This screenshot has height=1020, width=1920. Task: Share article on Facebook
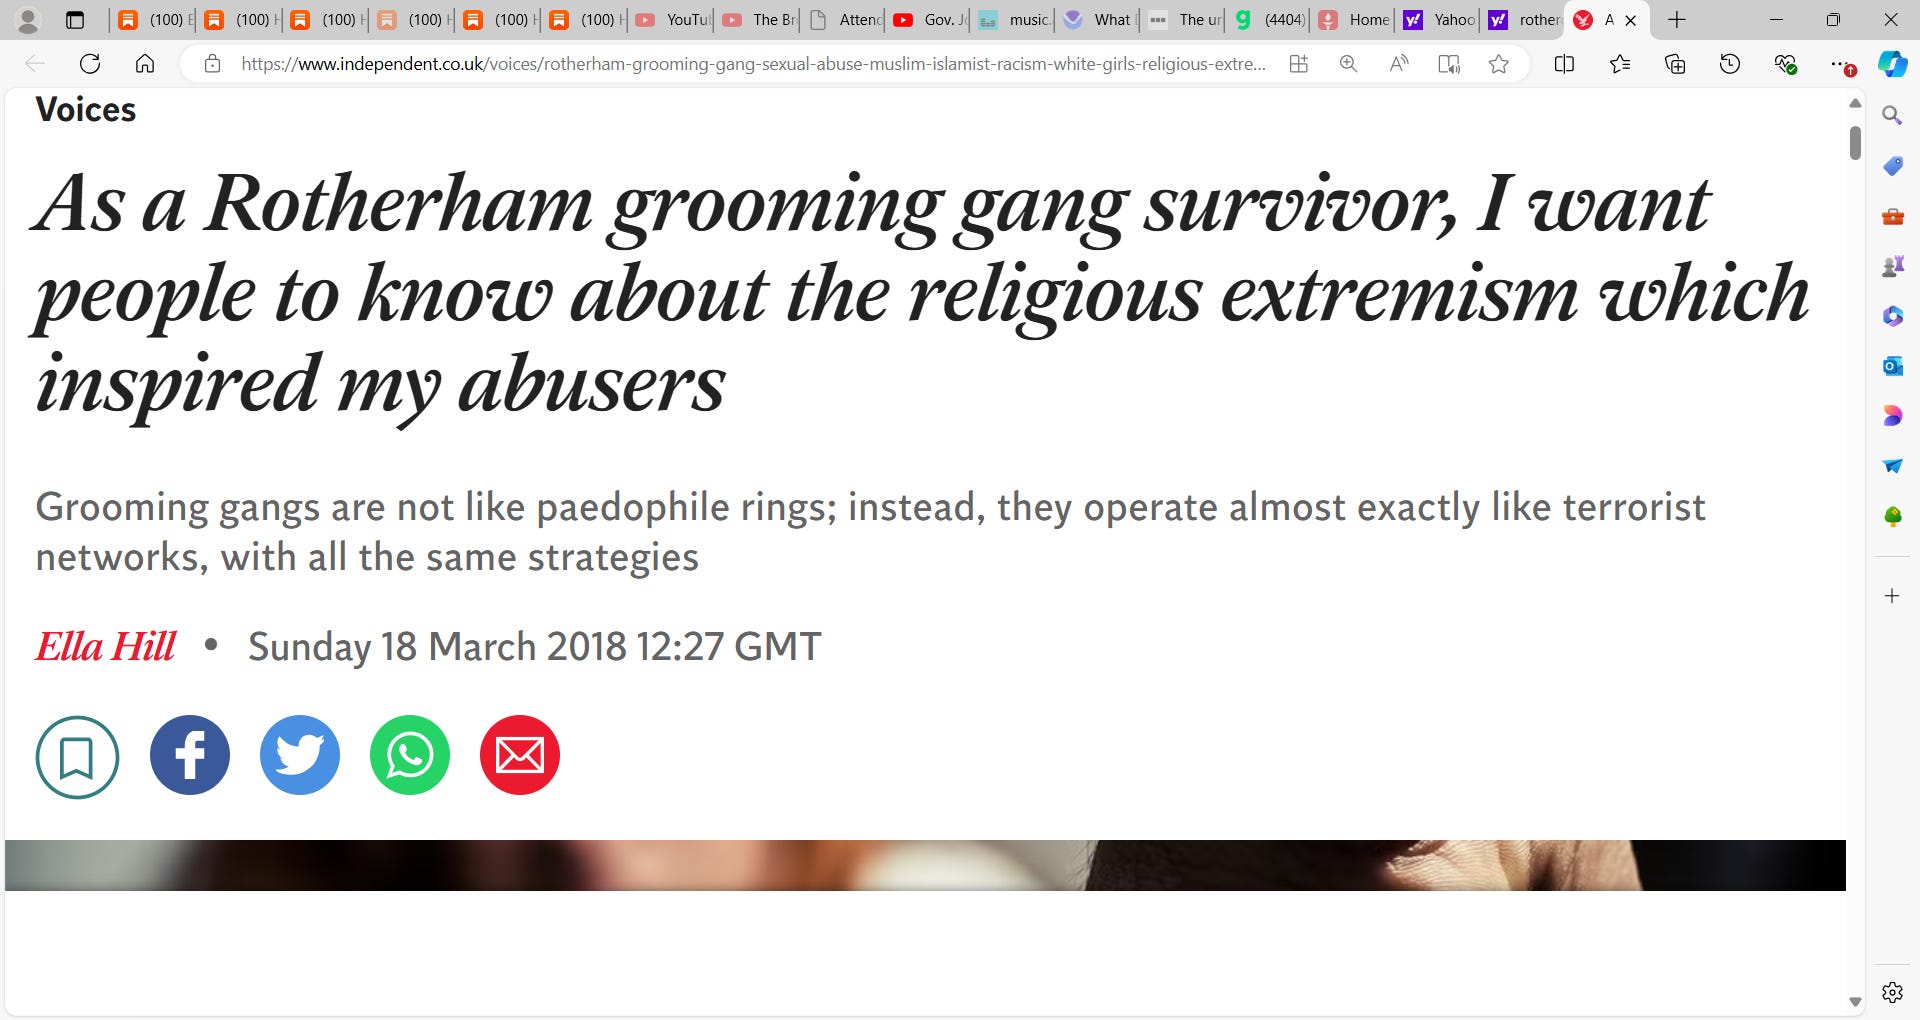[x=190, y=755]
